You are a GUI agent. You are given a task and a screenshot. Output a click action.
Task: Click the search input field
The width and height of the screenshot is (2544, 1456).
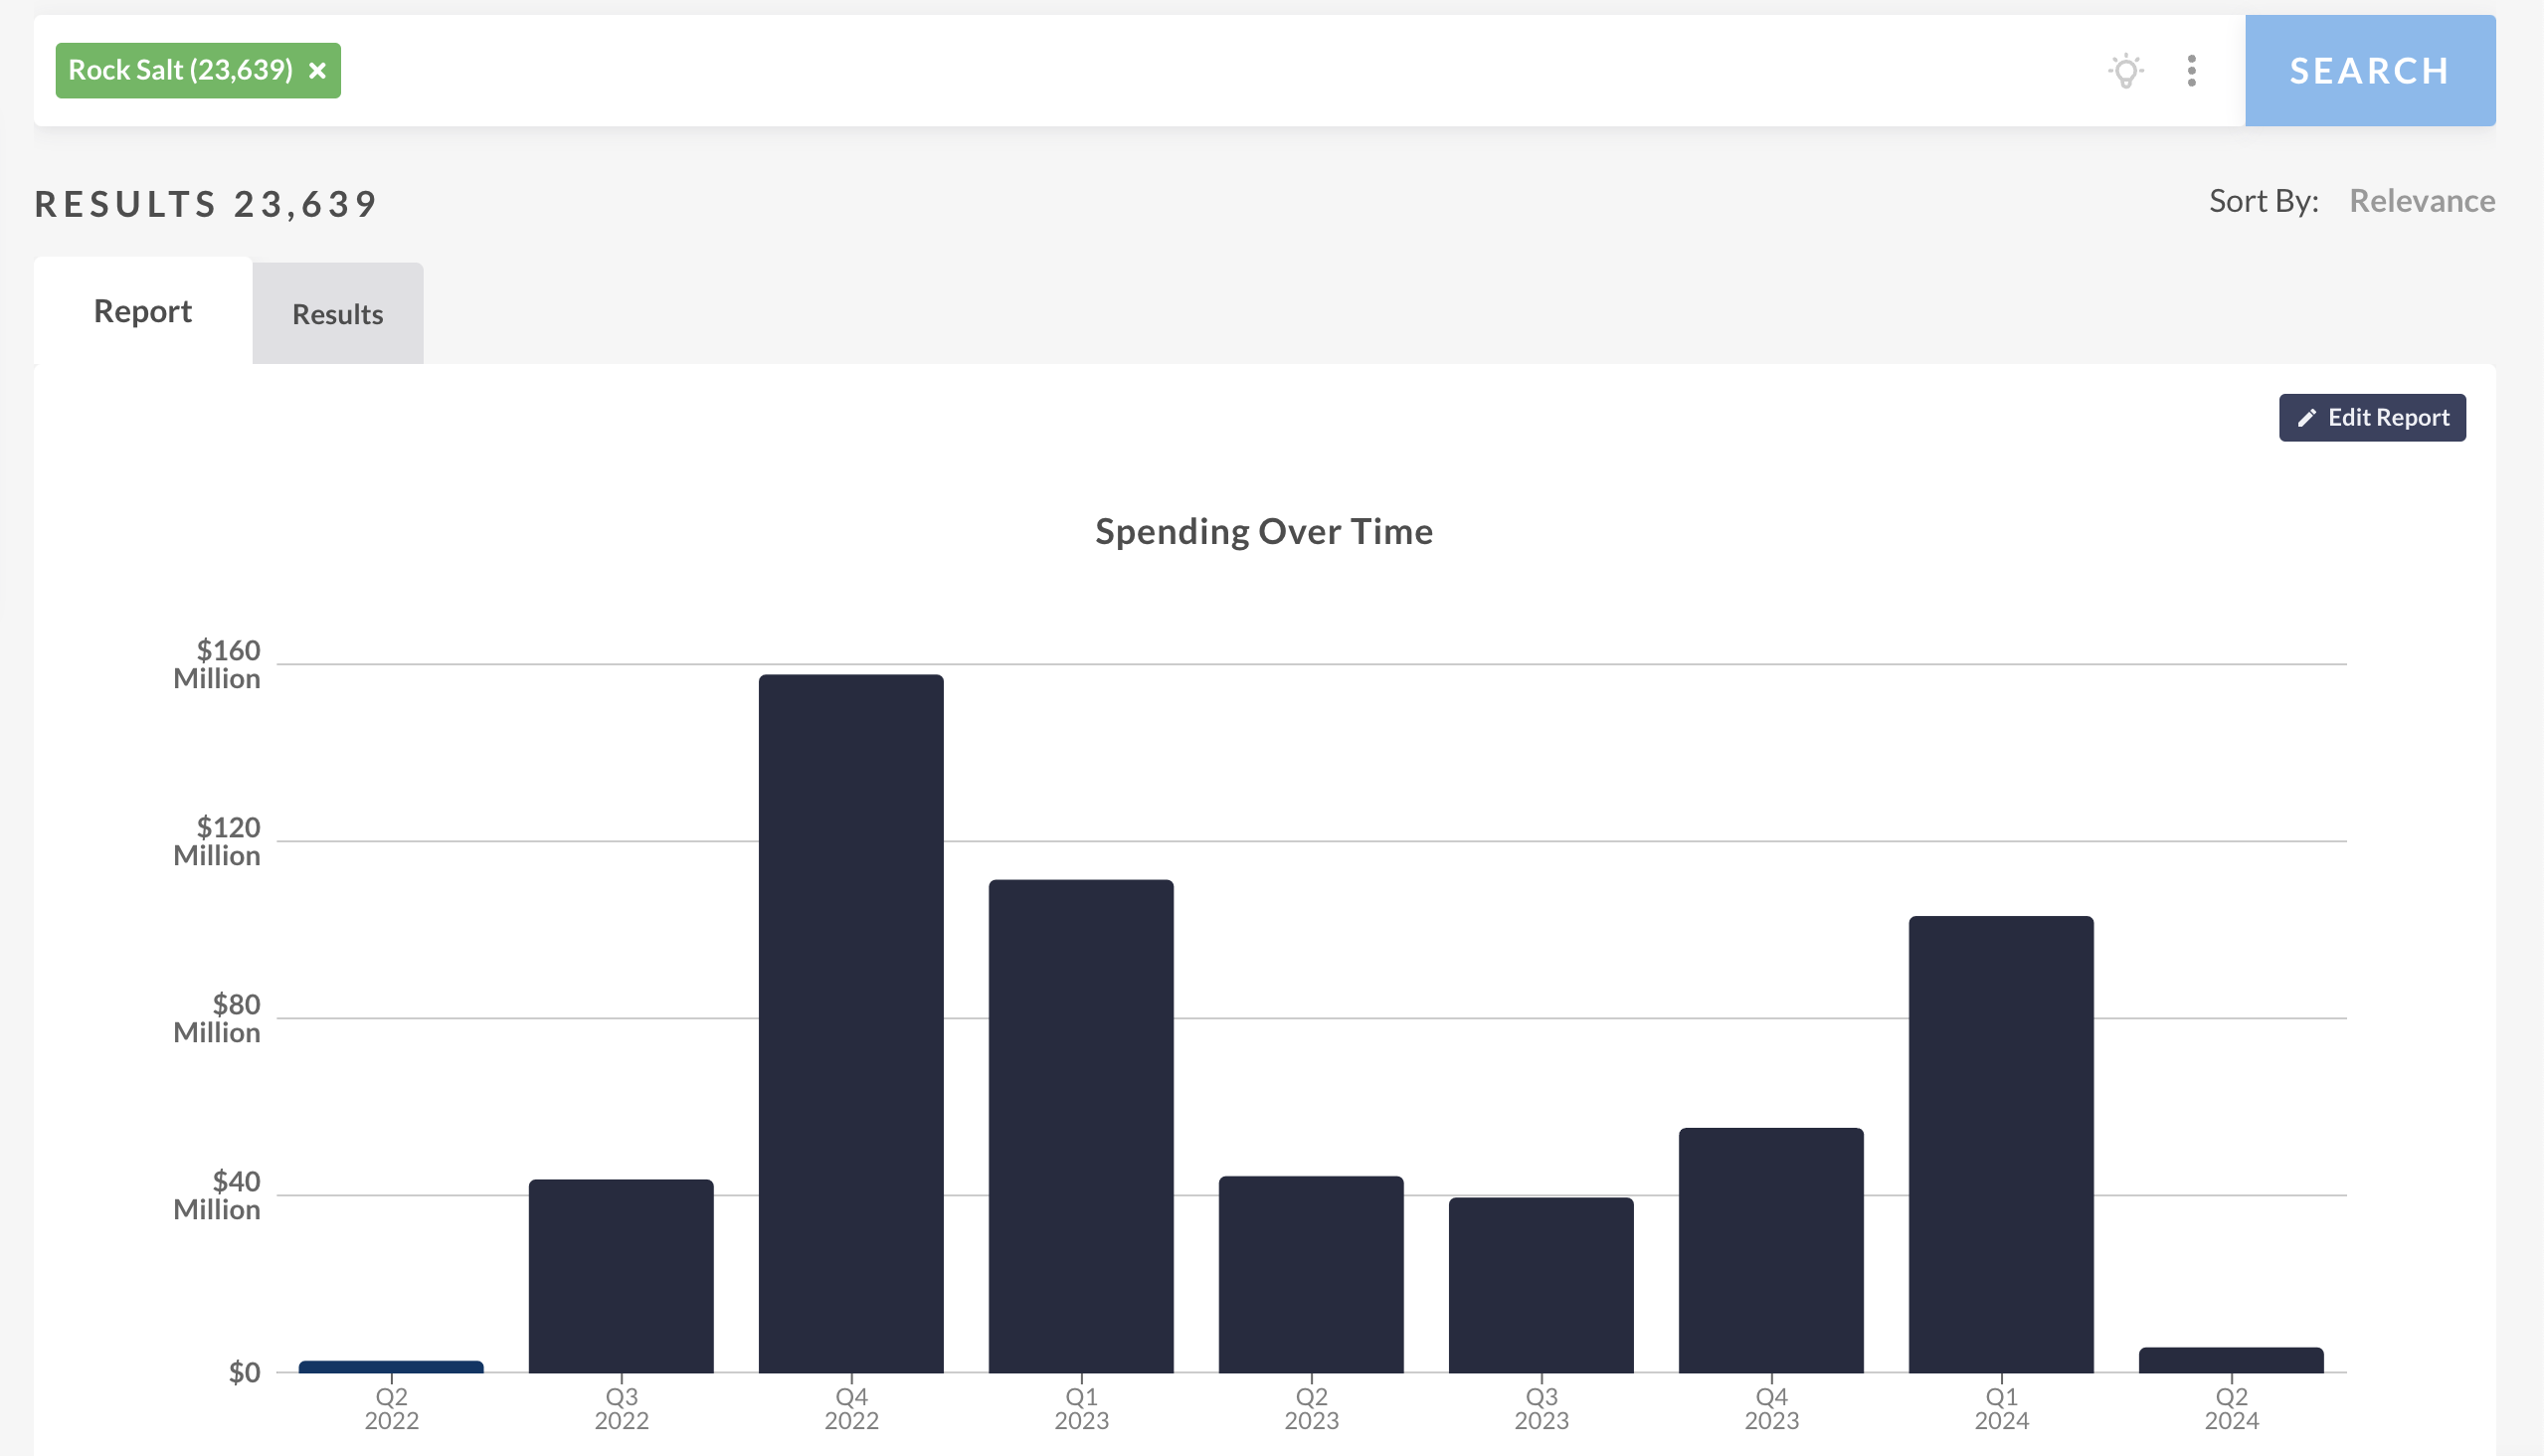point(1200,71)
